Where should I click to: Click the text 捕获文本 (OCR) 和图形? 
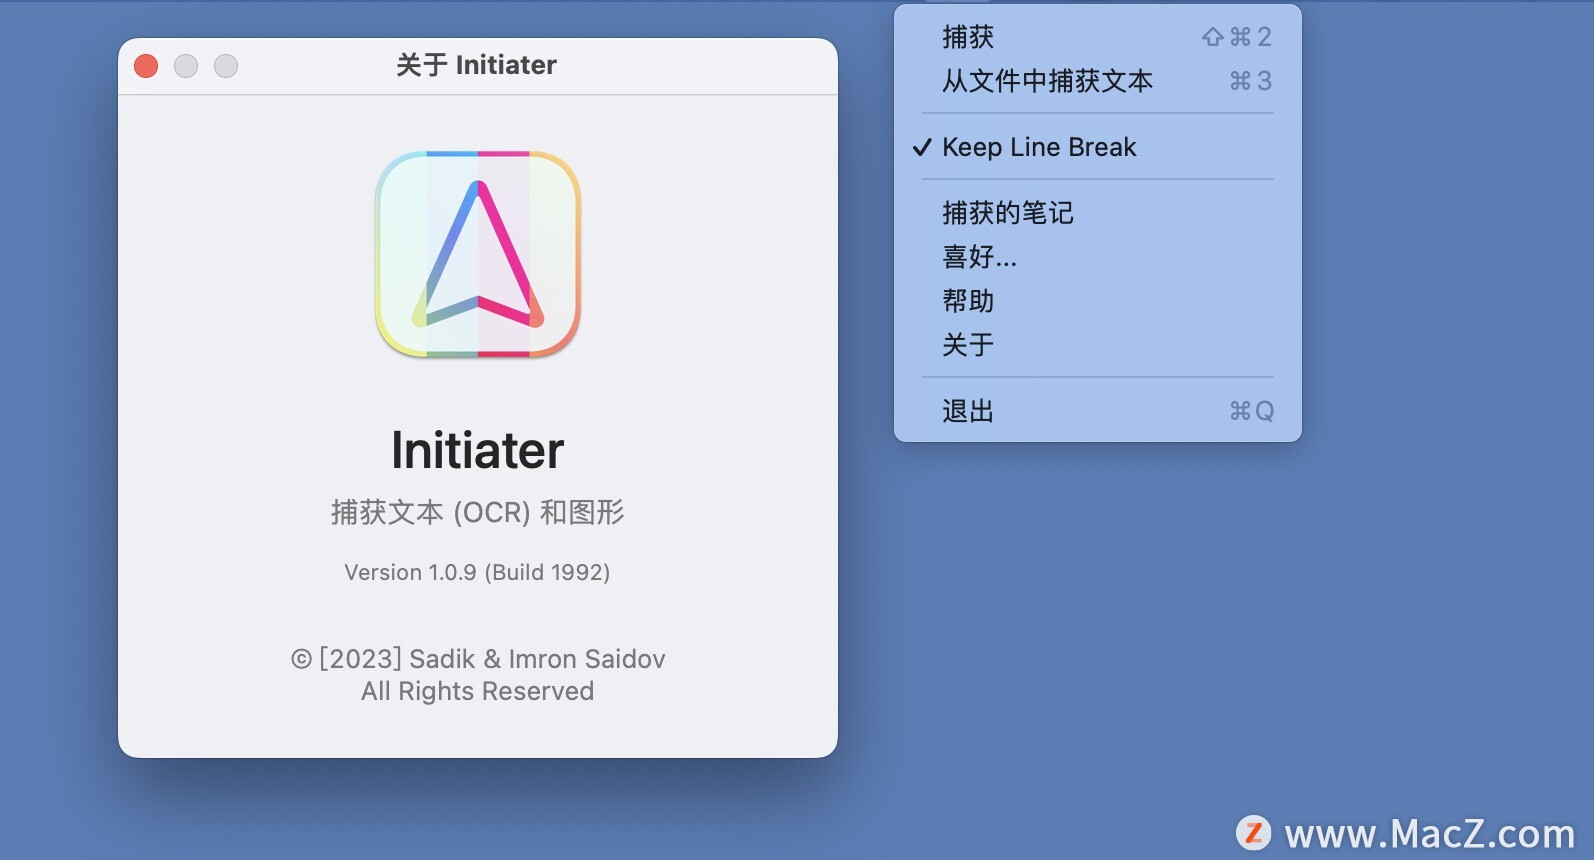[478, 512]
